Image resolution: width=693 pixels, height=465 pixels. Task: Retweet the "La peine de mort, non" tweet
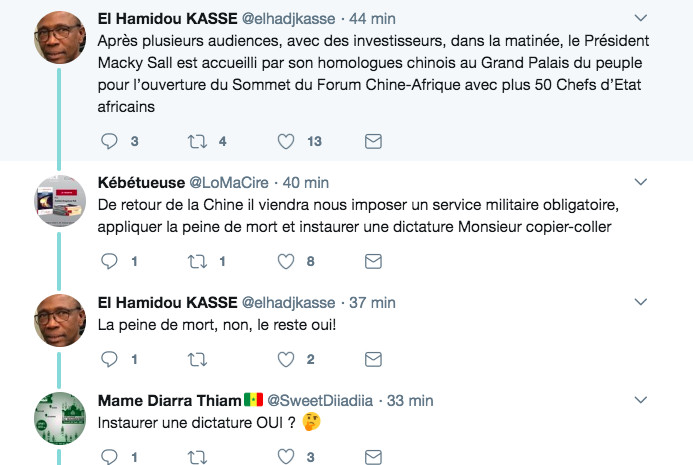point(200,359)
